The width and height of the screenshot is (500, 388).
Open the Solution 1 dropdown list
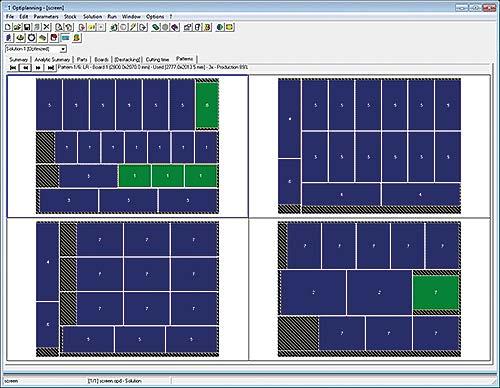(63, 49)
